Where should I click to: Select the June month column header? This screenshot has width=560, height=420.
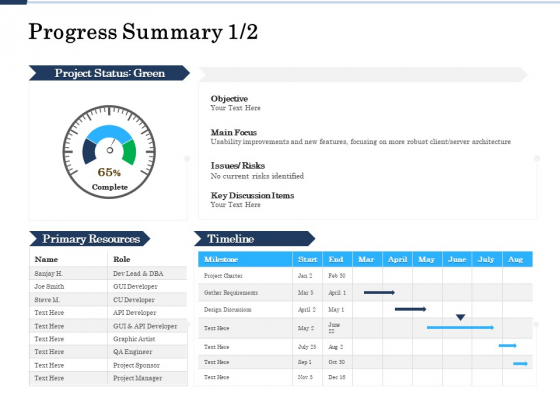click(x=457, y=259)
